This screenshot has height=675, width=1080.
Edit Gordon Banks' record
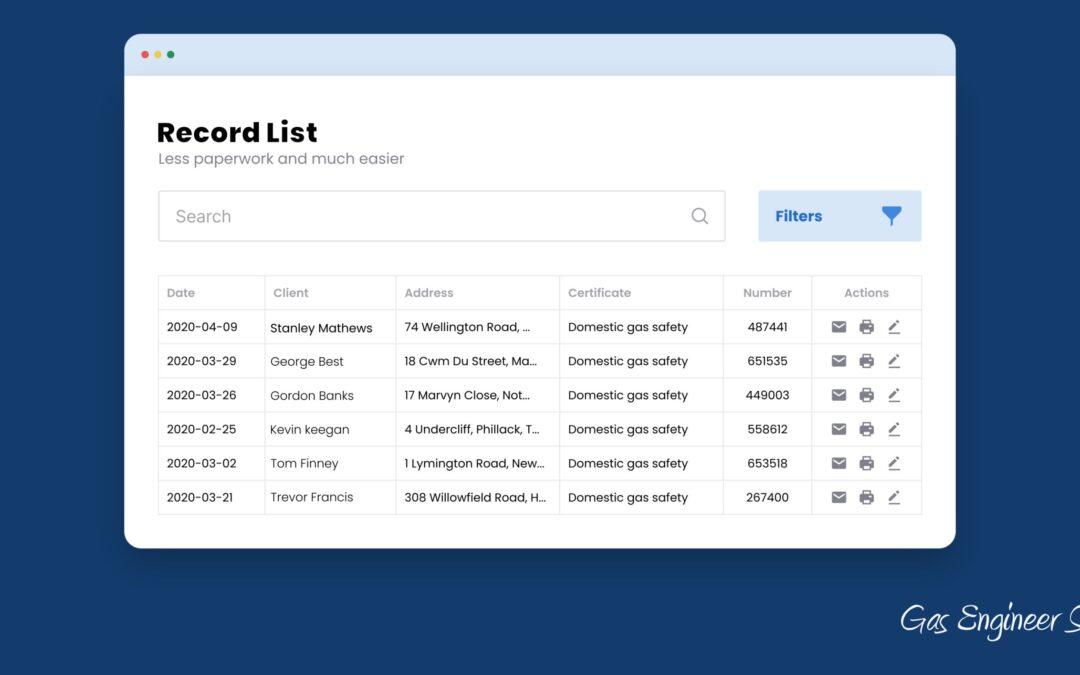click(x=894, y=395)
